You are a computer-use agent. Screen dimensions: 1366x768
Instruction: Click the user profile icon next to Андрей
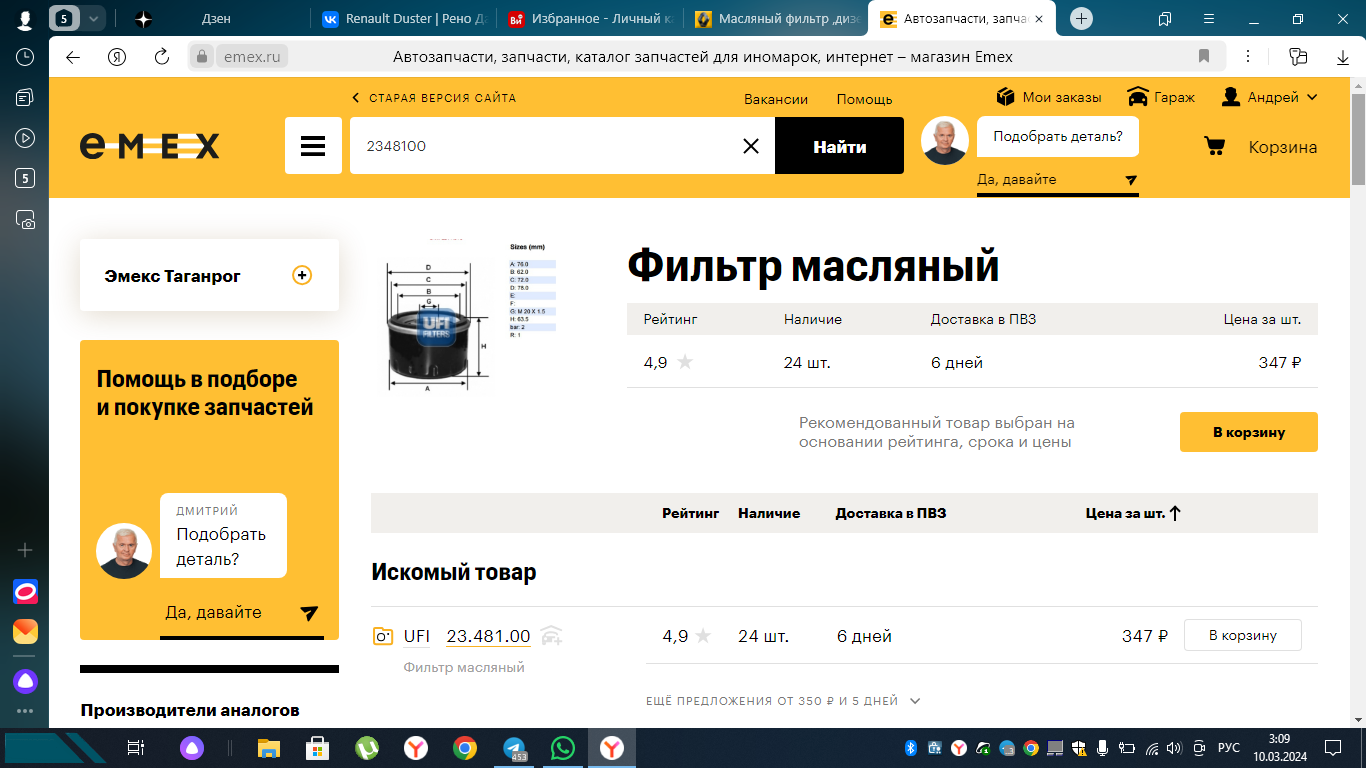click(1231, 97)
